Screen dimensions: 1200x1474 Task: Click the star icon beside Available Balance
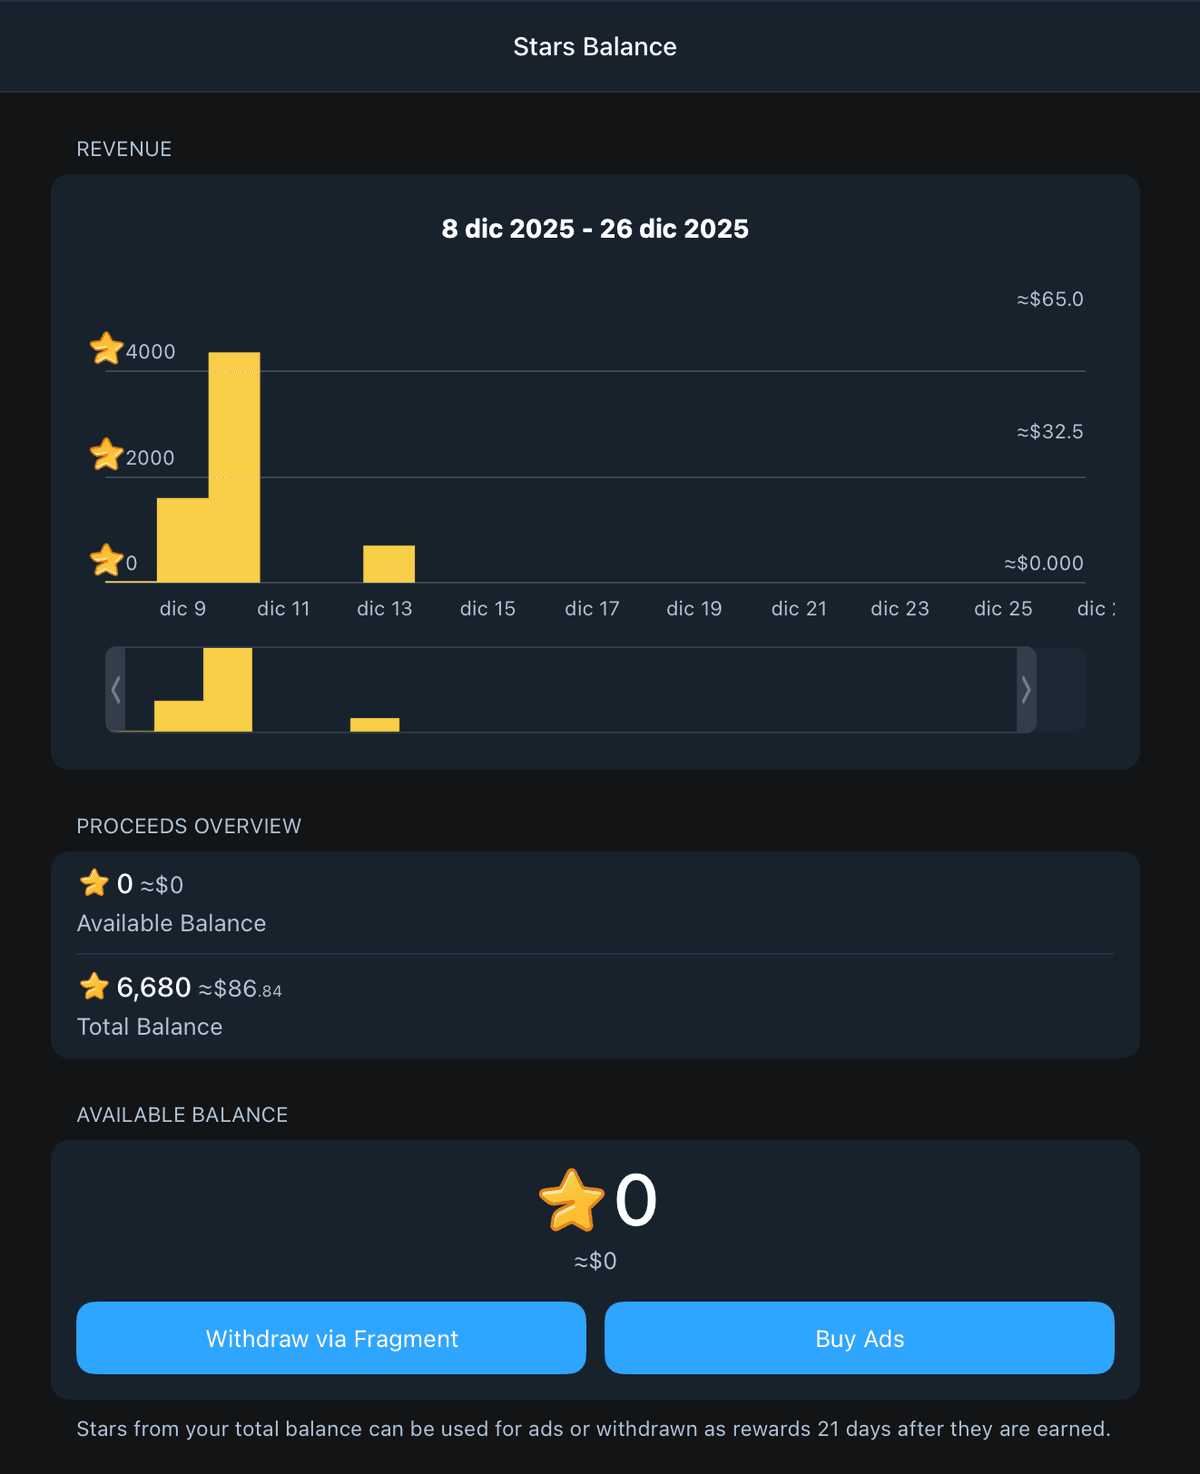[94, 882]
